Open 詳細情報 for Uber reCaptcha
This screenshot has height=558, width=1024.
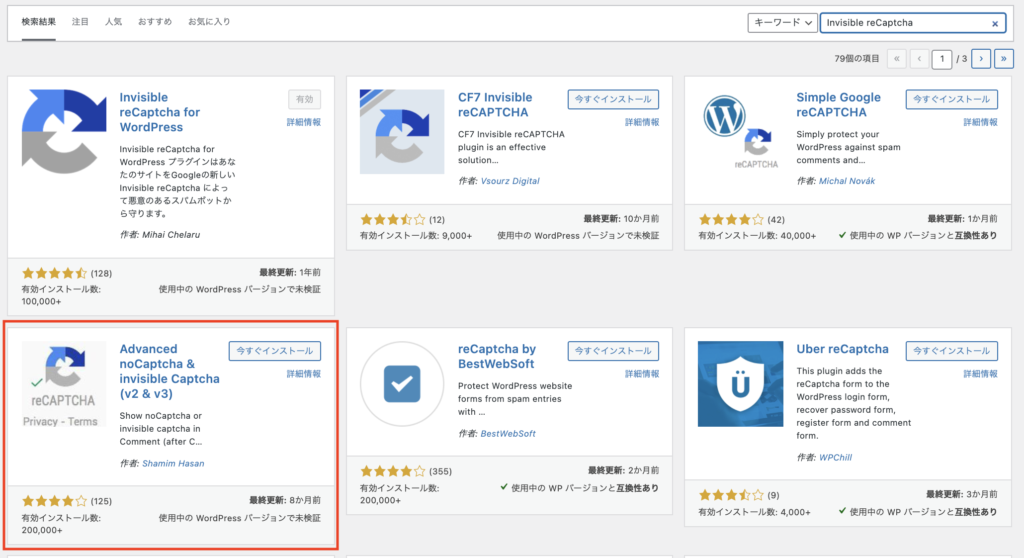coord(980,374)
